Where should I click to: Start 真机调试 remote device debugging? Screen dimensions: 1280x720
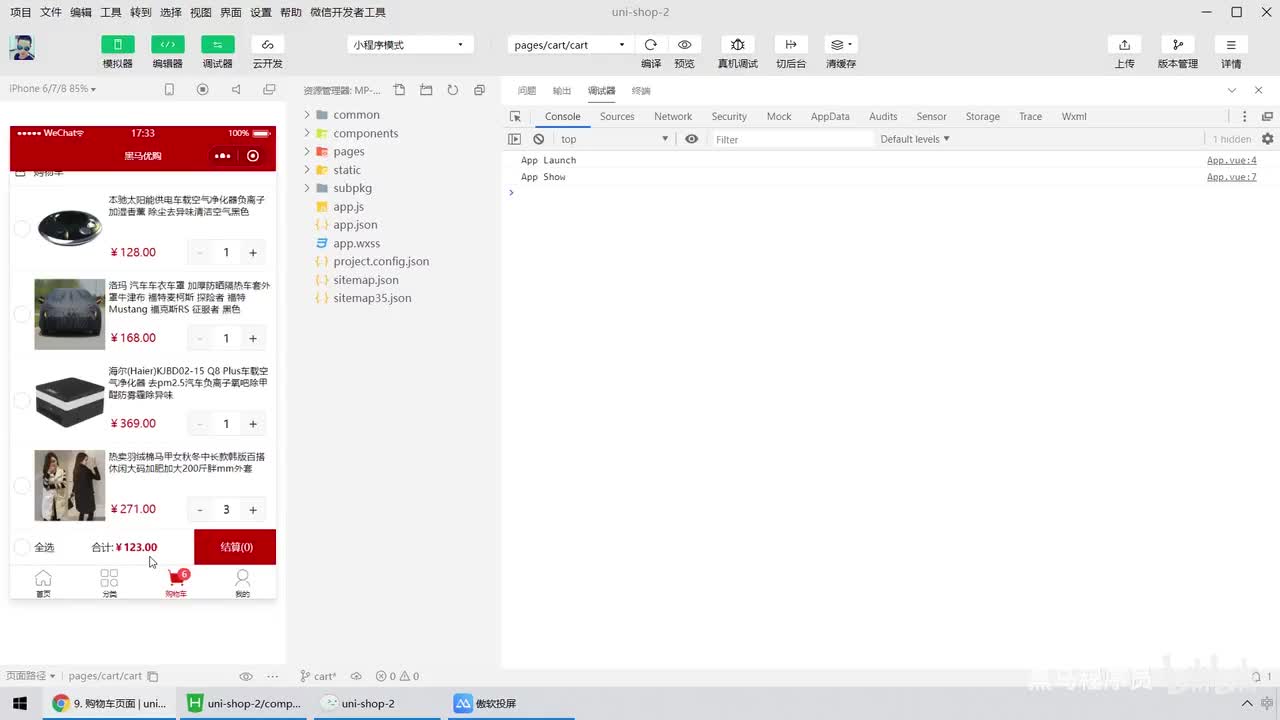(738, 45)
